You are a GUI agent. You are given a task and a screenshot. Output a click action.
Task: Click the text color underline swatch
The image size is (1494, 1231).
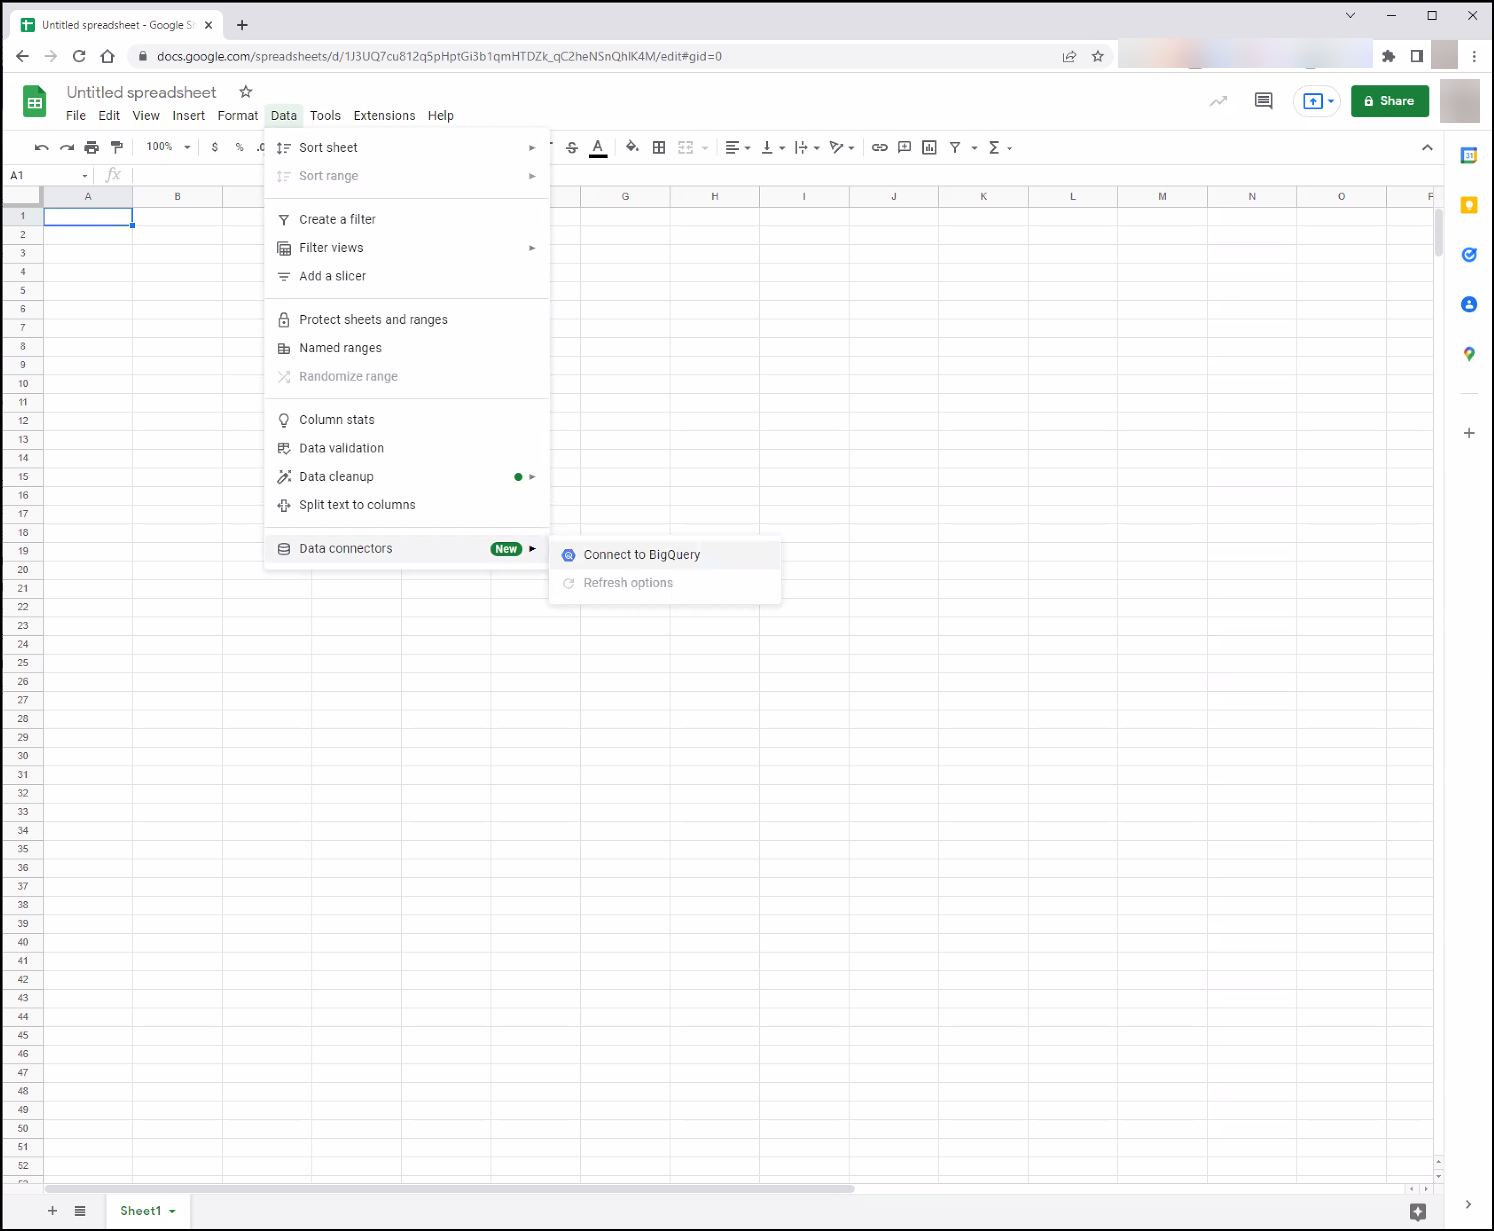click(598, 147)
